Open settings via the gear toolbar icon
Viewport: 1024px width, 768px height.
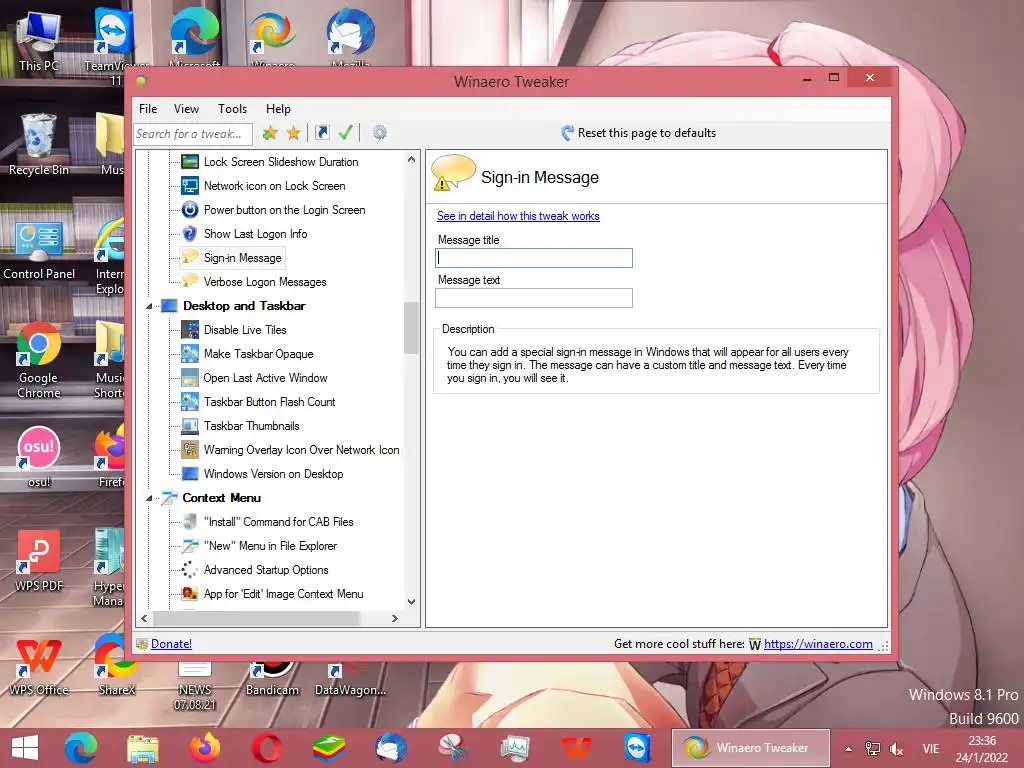[379, 133]
